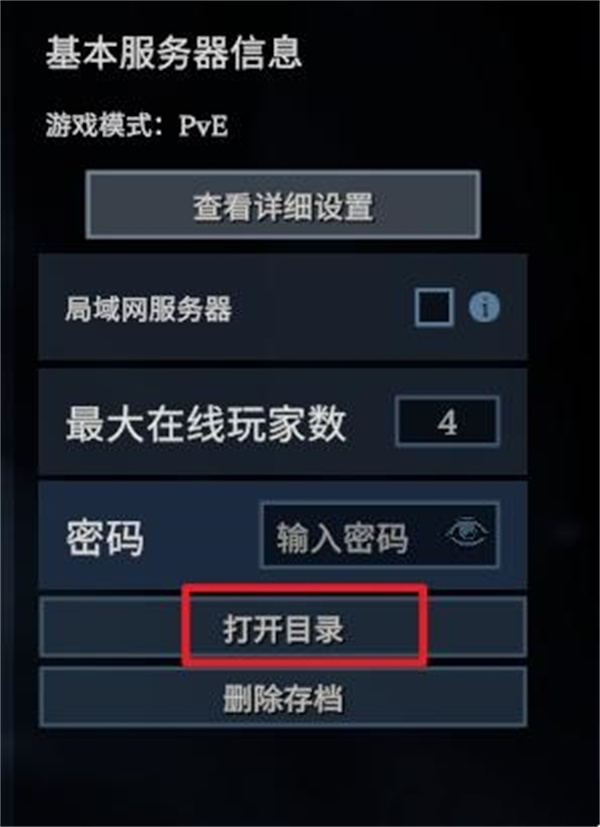Click the LAN server row background
Viewport: 600px width, 827px height.
pyautogui.click(x=283, y=307)
